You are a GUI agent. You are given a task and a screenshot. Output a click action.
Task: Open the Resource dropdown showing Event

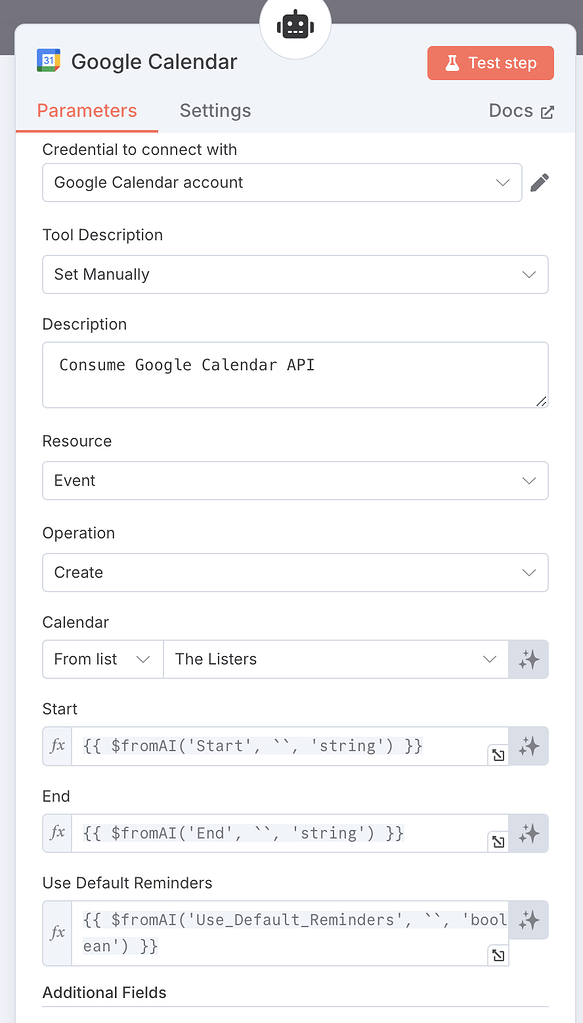295,481
